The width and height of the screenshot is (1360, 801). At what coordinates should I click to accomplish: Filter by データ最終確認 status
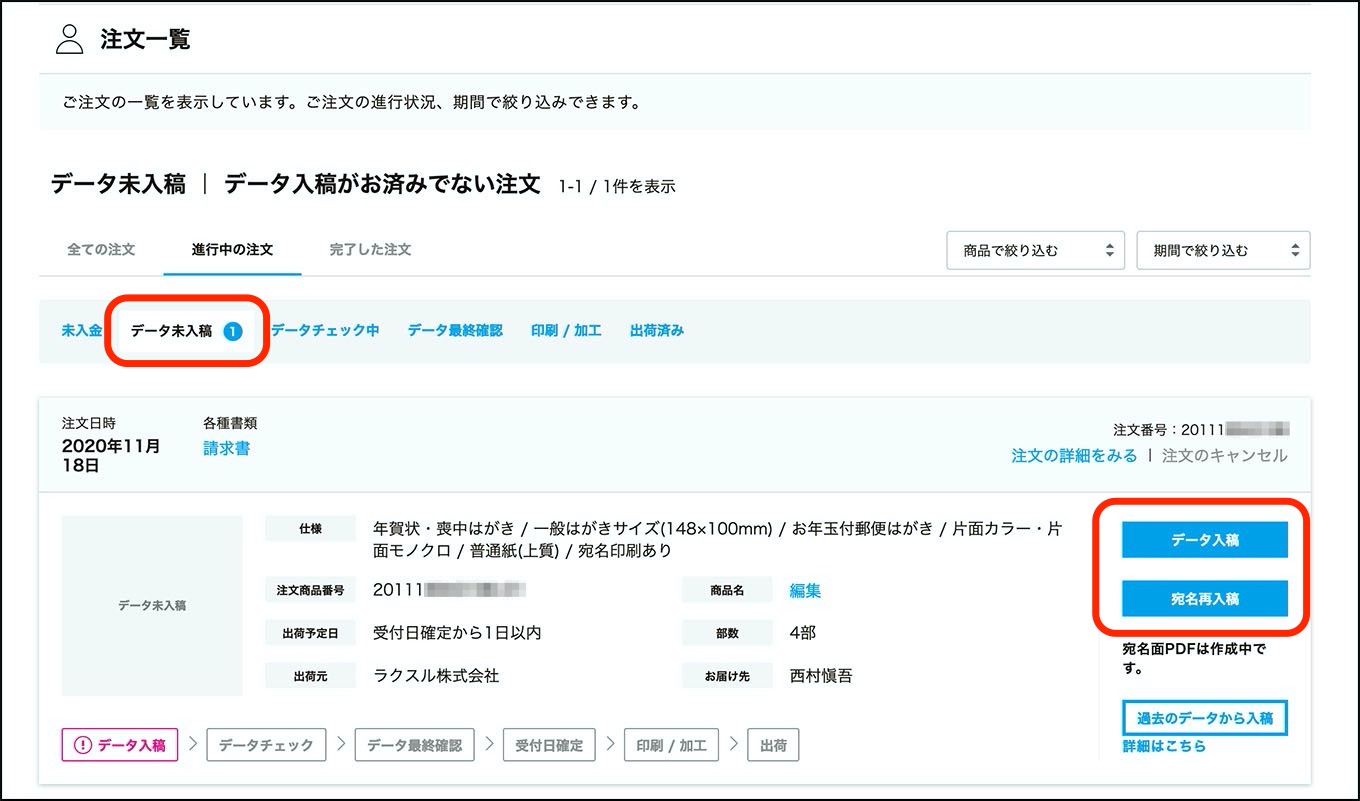[x=455, y=331]
